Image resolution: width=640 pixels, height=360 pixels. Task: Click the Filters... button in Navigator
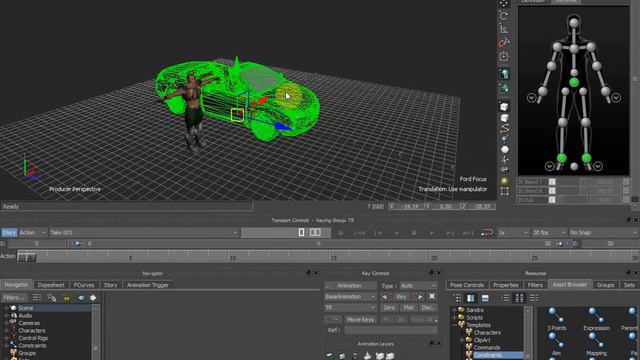tap(14, 298)
